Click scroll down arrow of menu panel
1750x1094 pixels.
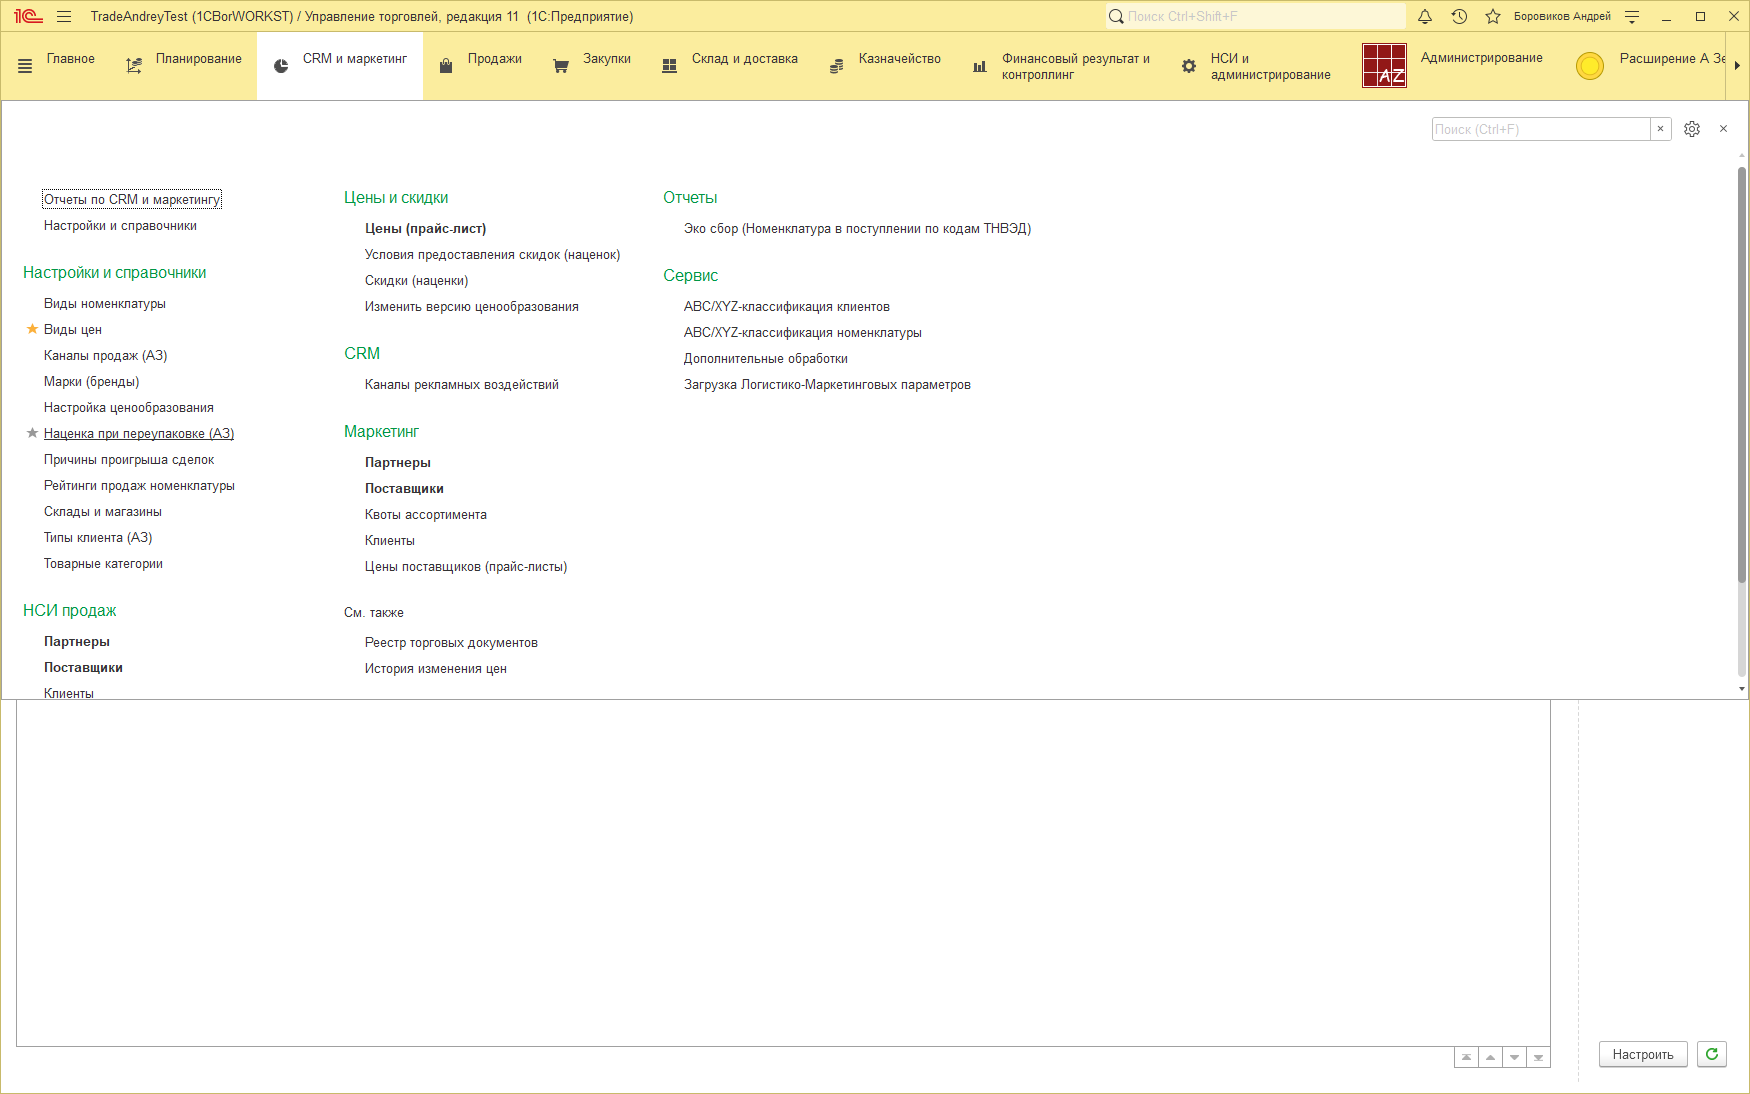1741,689
